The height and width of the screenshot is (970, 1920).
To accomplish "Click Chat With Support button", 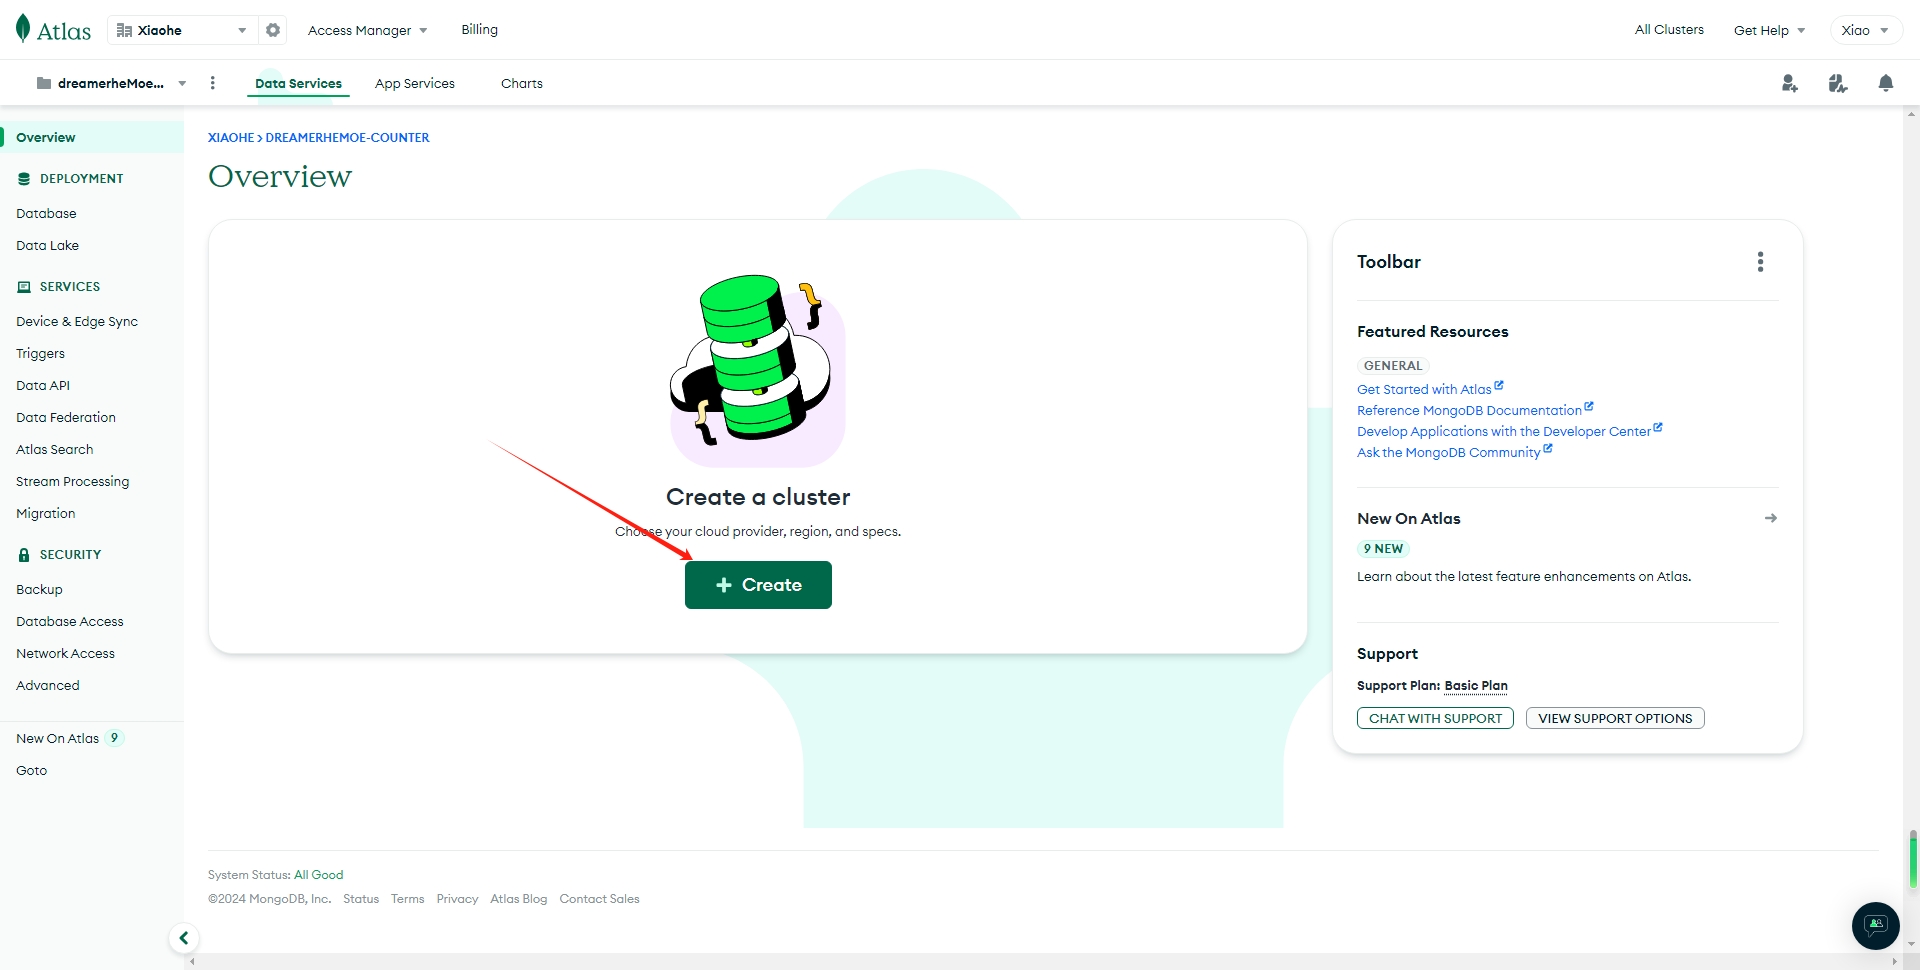I will pos(1435,718).
